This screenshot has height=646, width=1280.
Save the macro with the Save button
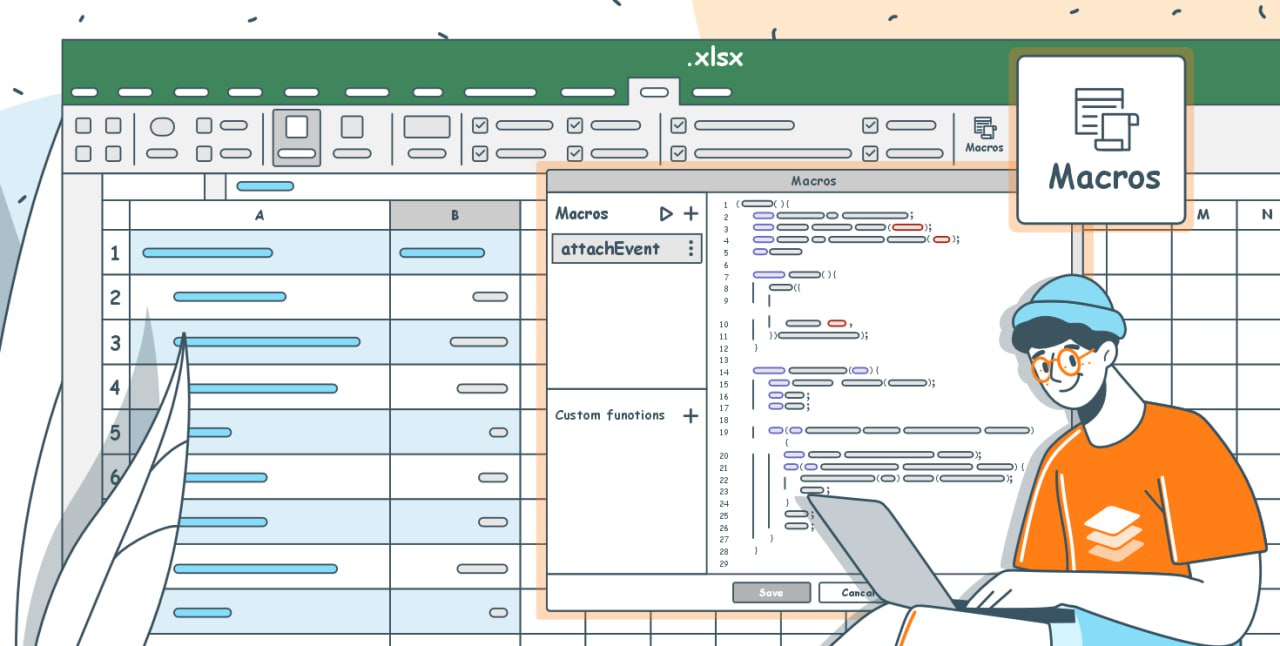click(x=771, y=592)
